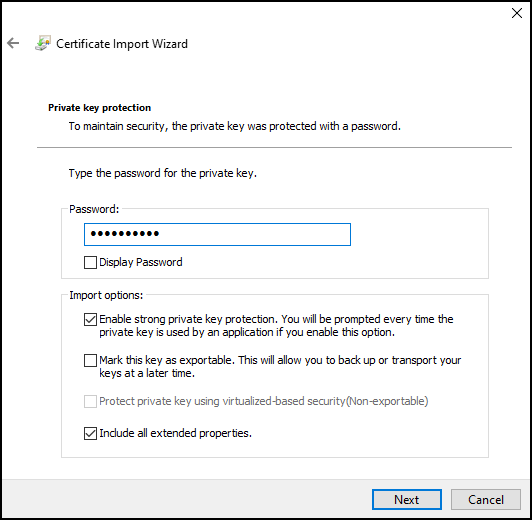Click the Cancel button
The image size is (532, 520).
pyautogui.click(x=486, y=499)
